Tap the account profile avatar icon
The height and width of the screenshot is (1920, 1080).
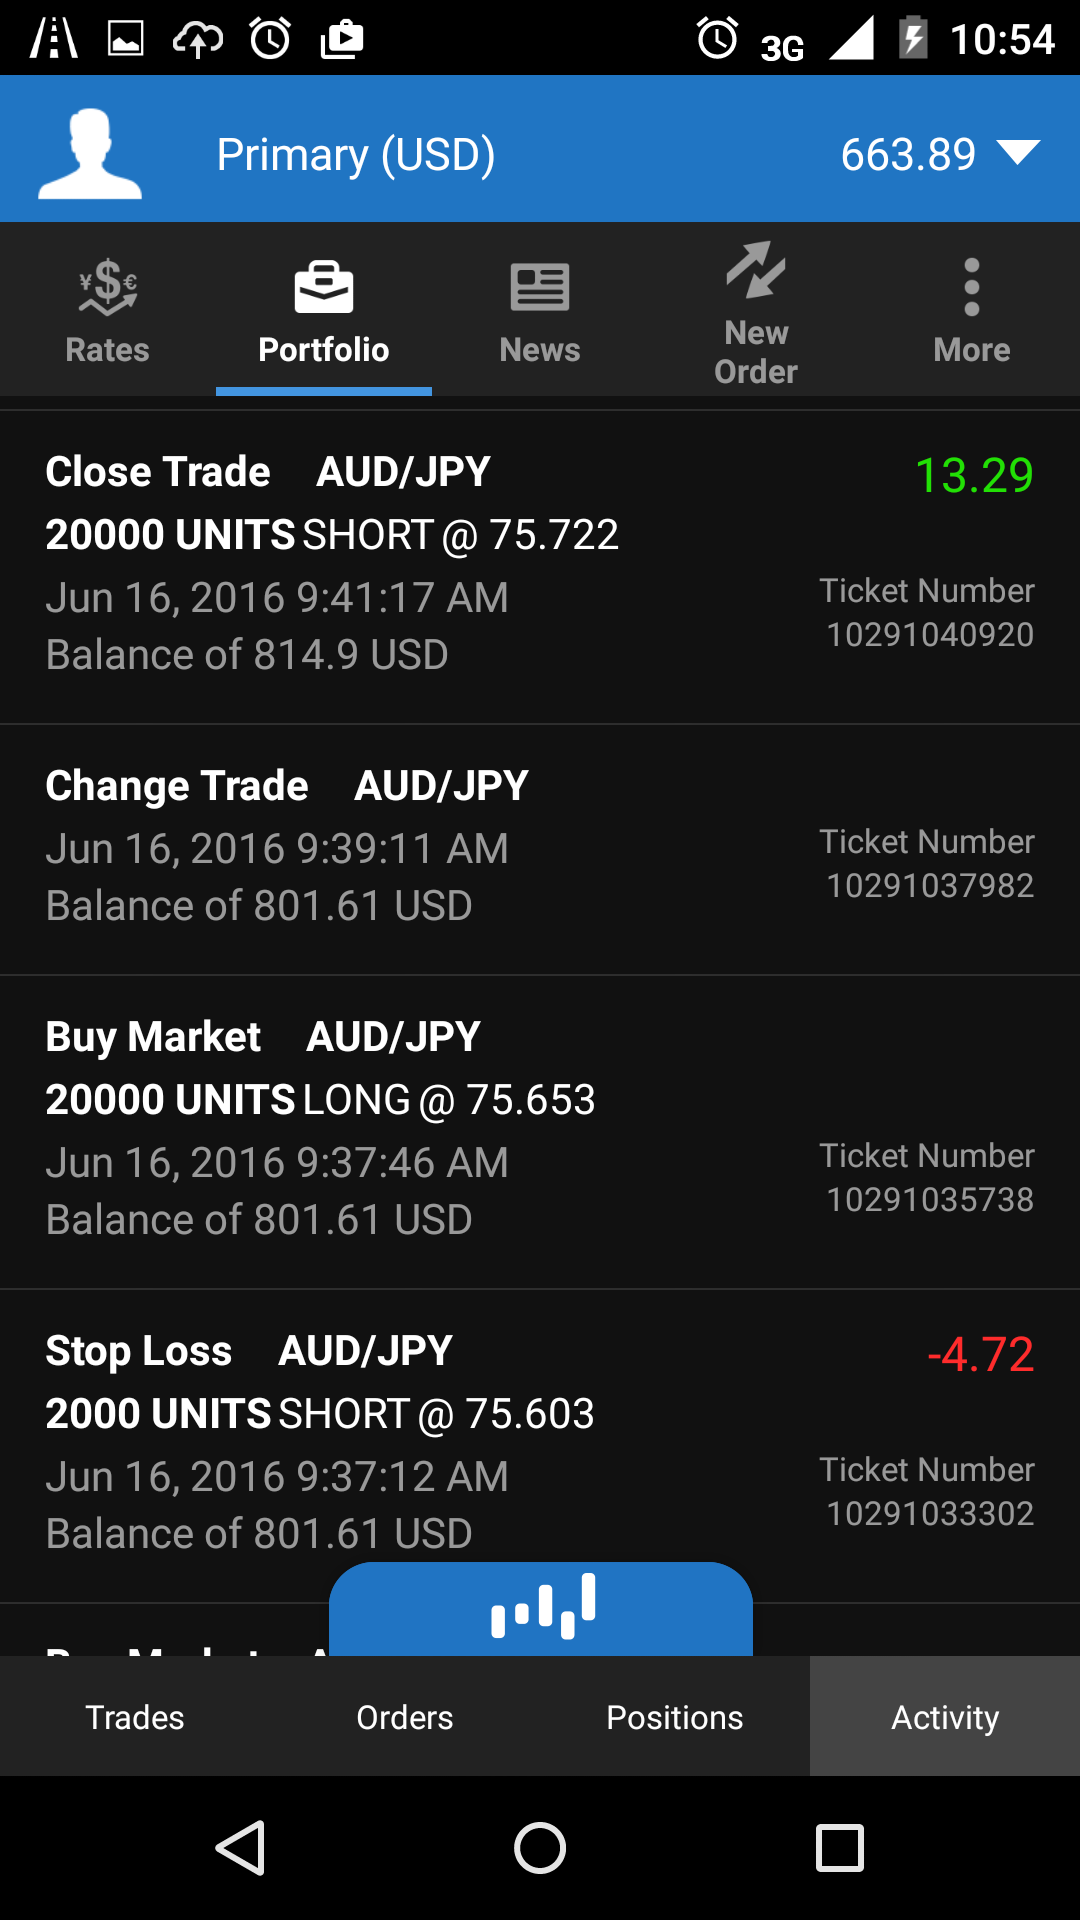pos(90,153)
